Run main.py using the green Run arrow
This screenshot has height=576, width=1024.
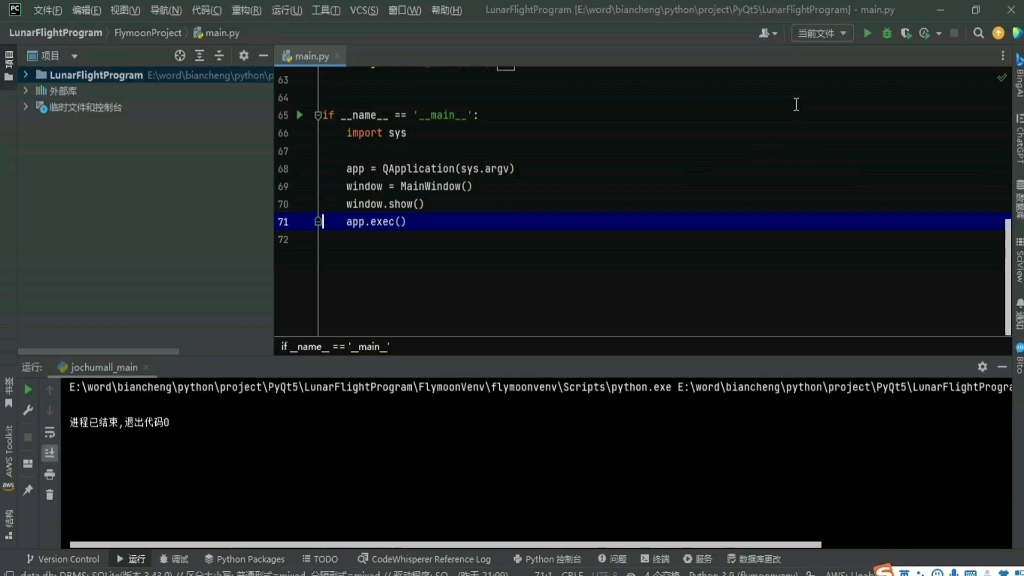pyautogui.click(x=866, y=33)
